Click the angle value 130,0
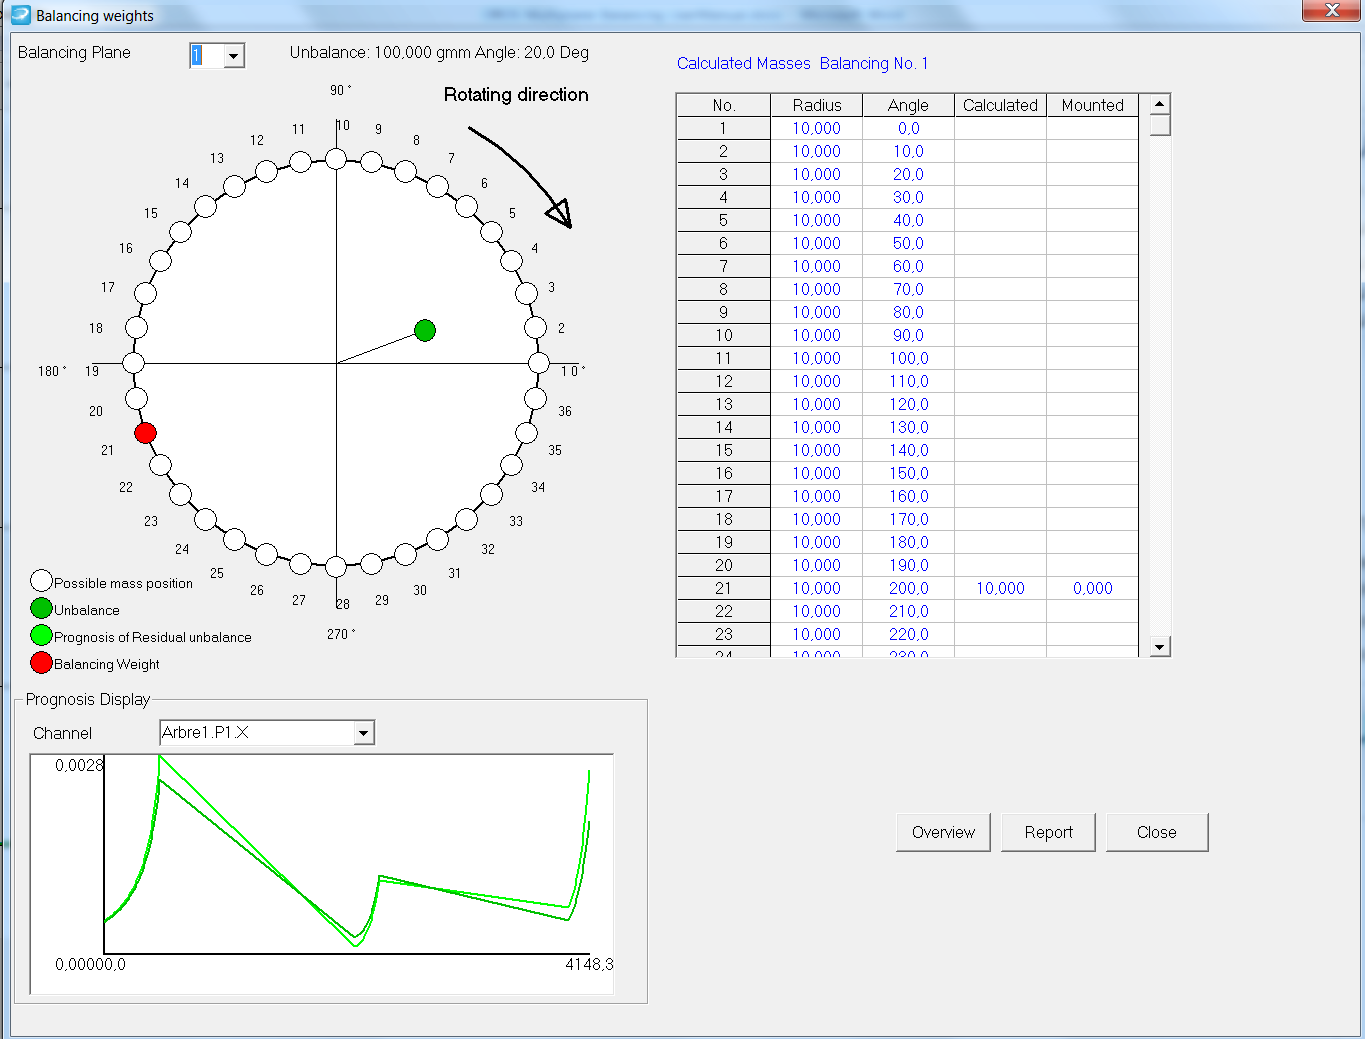Viewport: 1365px width, 1039px height. (908, 427)
